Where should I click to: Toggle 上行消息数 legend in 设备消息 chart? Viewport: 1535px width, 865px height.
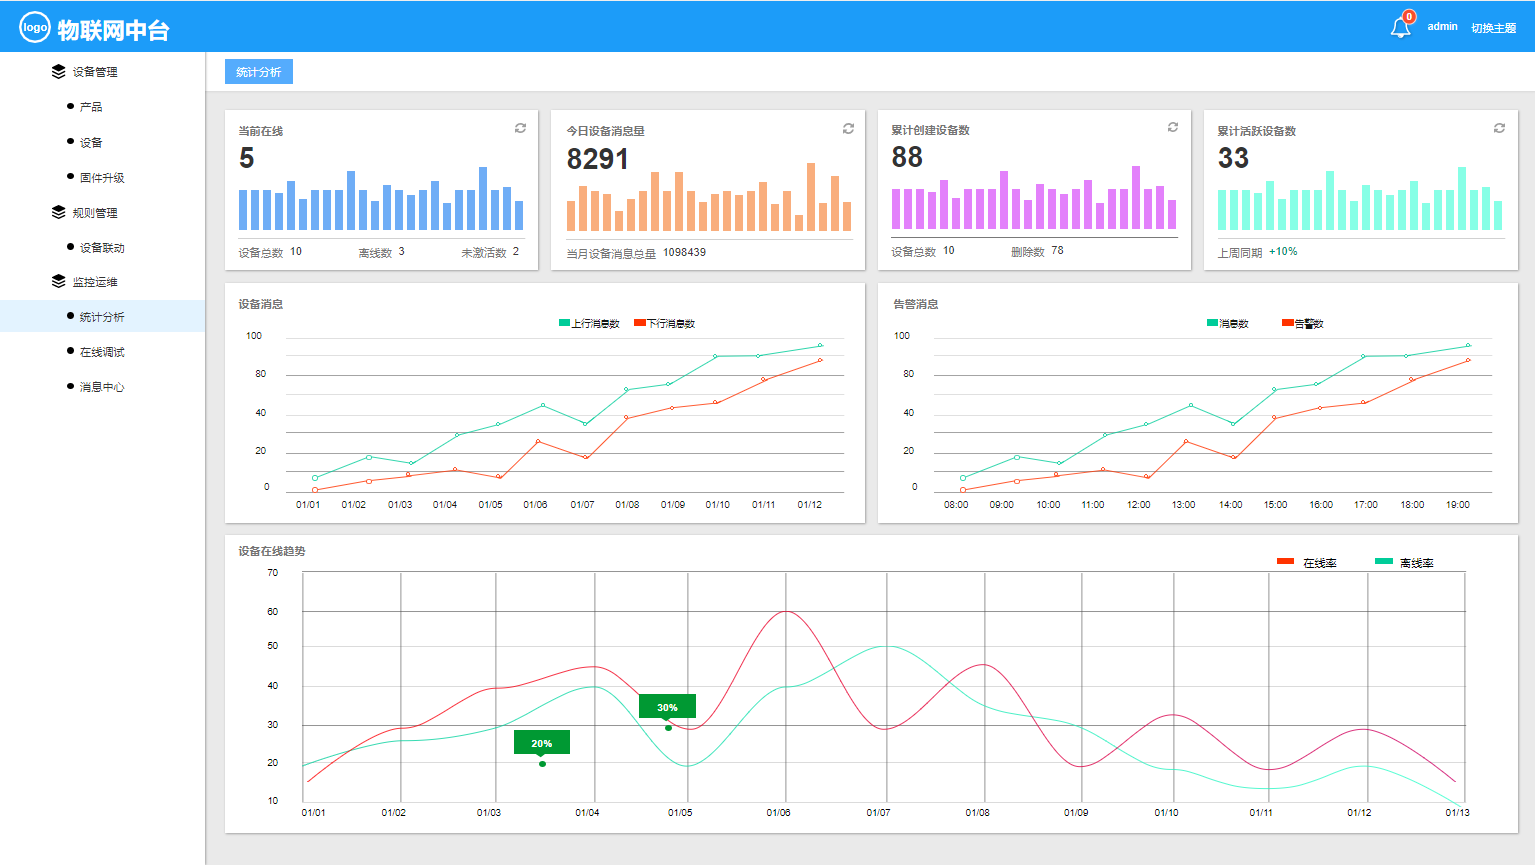589,323
